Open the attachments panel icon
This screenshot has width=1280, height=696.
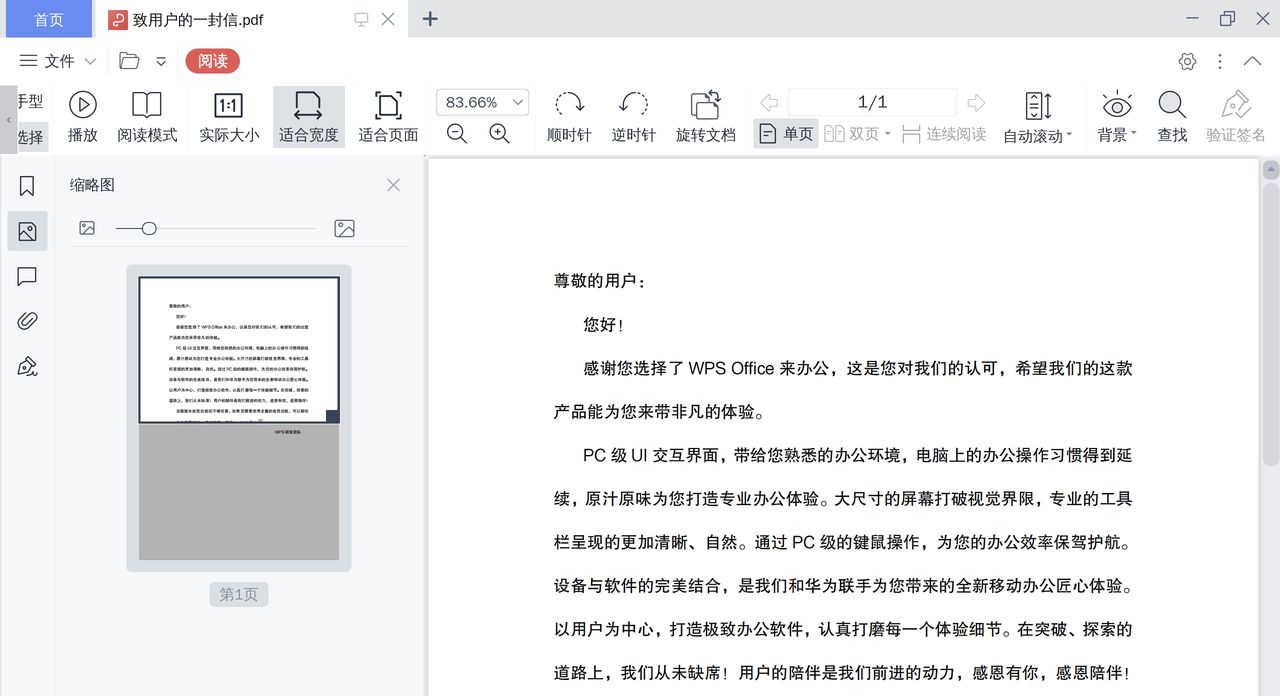(x=26, y=322)
